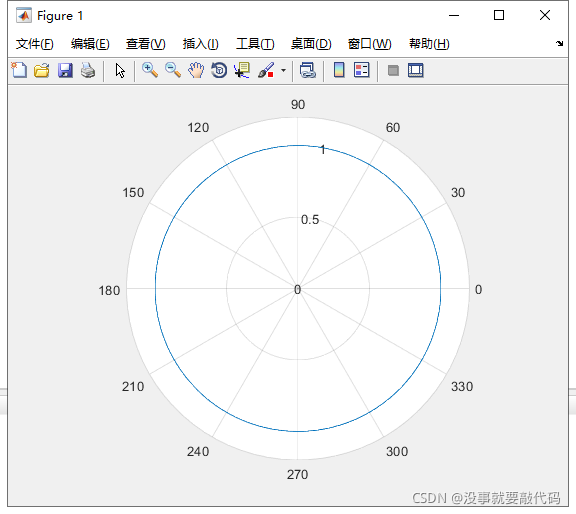576x514 pixels.
Task: Select the Rotate 3D tool
Action: click(x=219, y=70)
